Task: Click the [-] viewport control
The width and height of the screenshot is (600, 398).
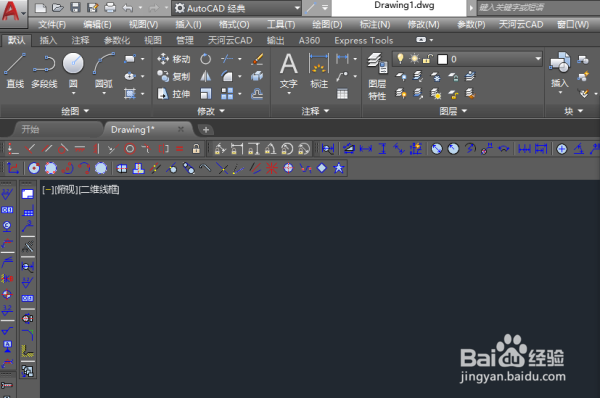Action: [x=48, y=190]
